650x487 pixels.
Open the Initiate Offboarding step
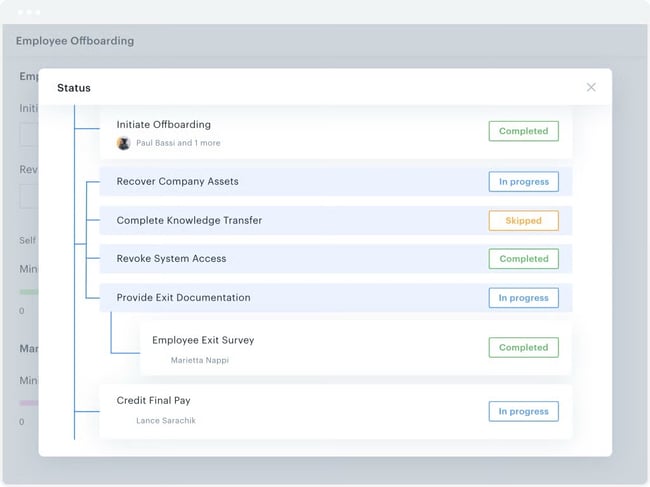336,133
